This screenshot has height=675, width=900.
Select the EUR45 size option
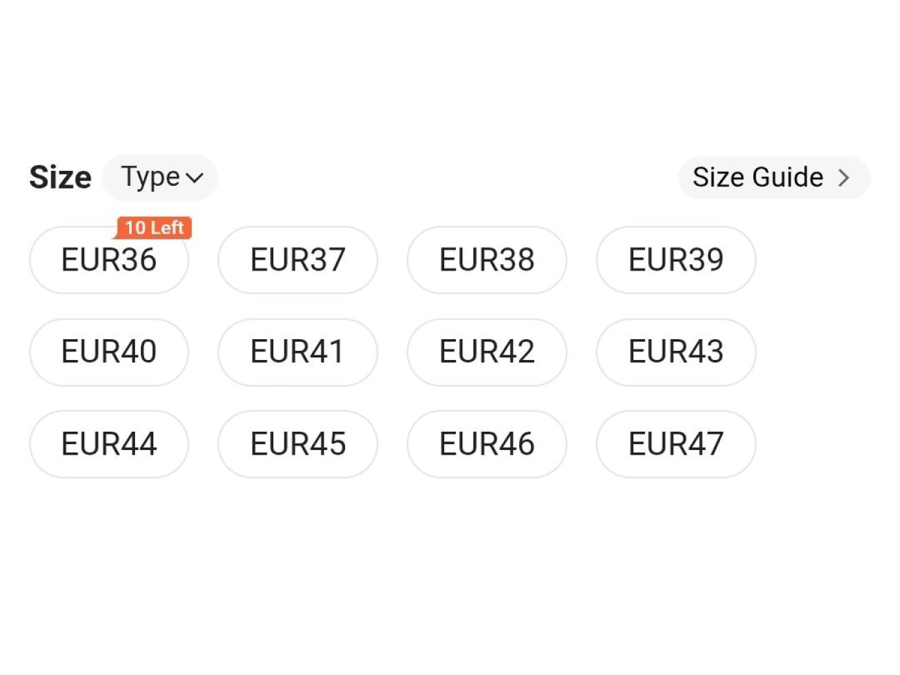(298, 444)
